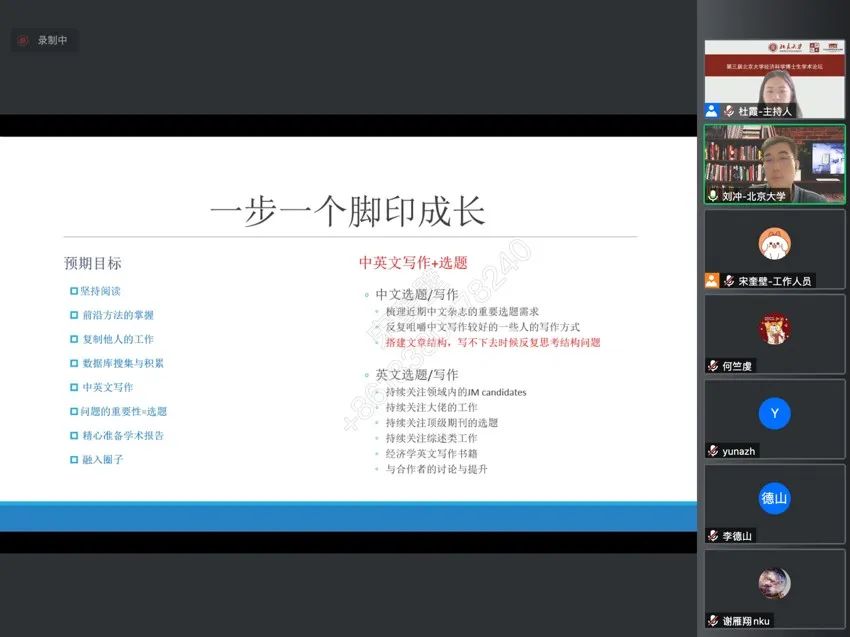The image size is (850, 637).
Task: Click the cartoon avatar of 宋奎璧-工作人员
Action: click(774, 243)
